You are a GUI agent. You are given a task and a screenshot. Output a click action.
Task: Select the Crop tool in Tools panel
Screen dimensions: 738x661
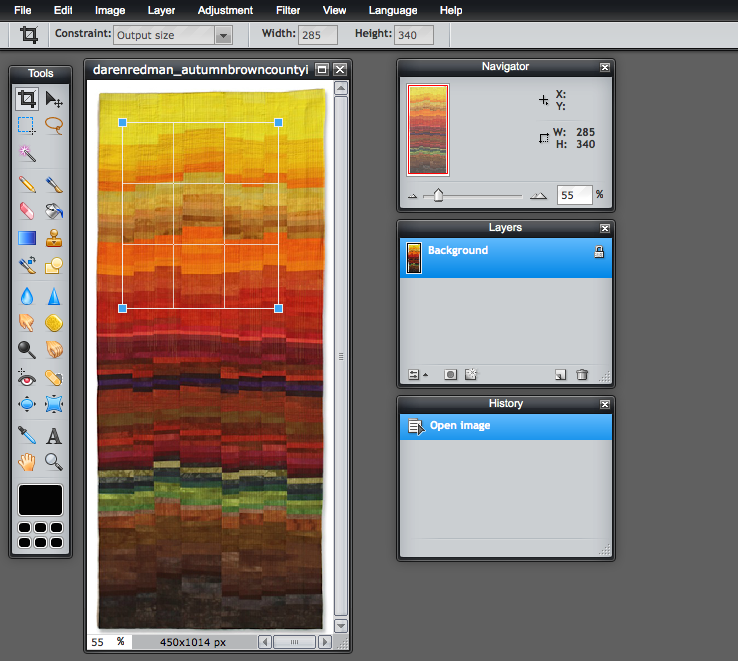pyautogui.click(x=27, y=99)
